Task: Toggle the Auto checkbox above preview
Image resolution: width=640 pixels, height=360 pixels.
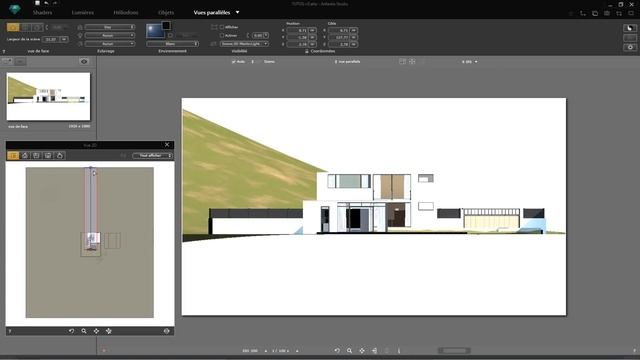Action: point(233,62)
